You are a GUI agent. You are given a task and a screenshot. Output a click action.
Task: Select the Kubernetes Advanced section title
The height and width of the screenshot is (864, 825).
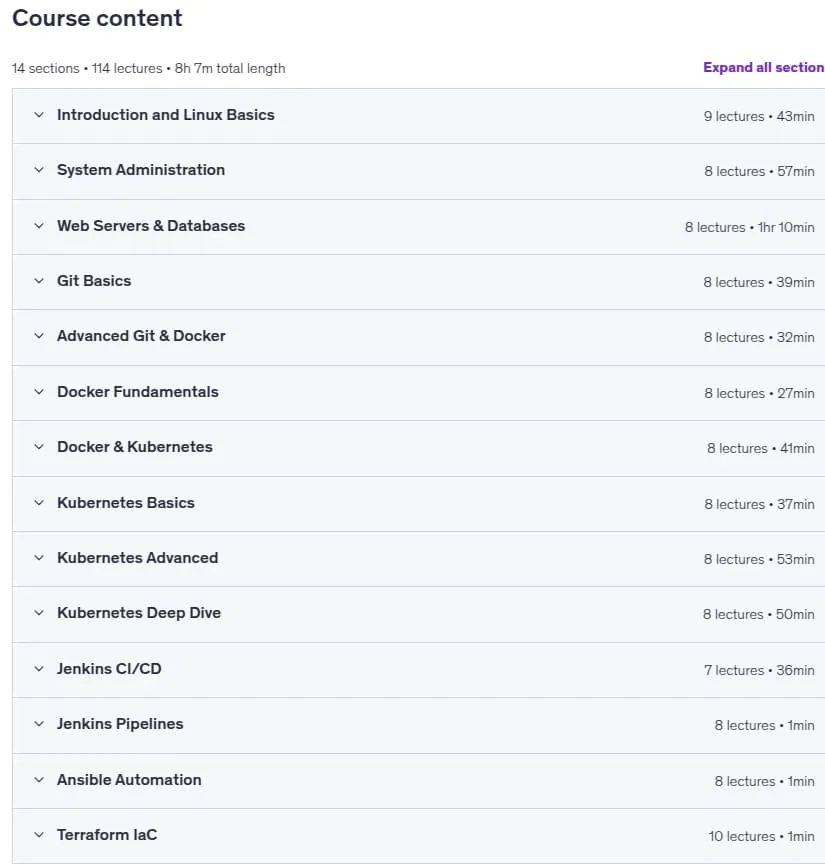coord(138,558)
